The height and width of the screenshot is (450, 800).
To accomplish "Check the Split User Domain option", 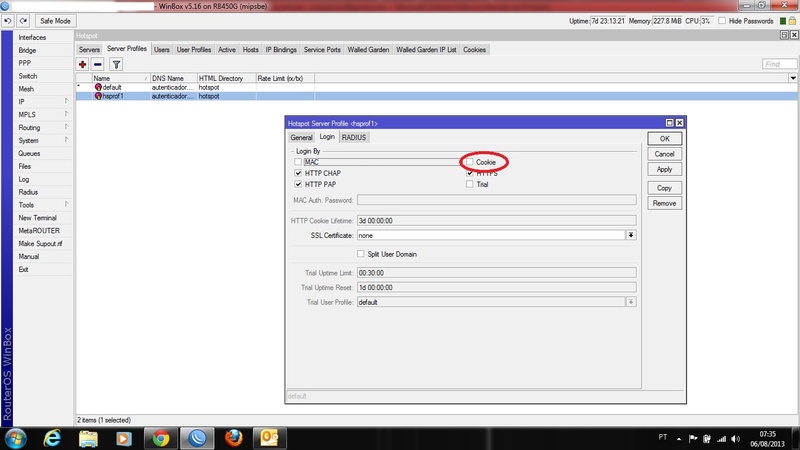I will (361, 254).
